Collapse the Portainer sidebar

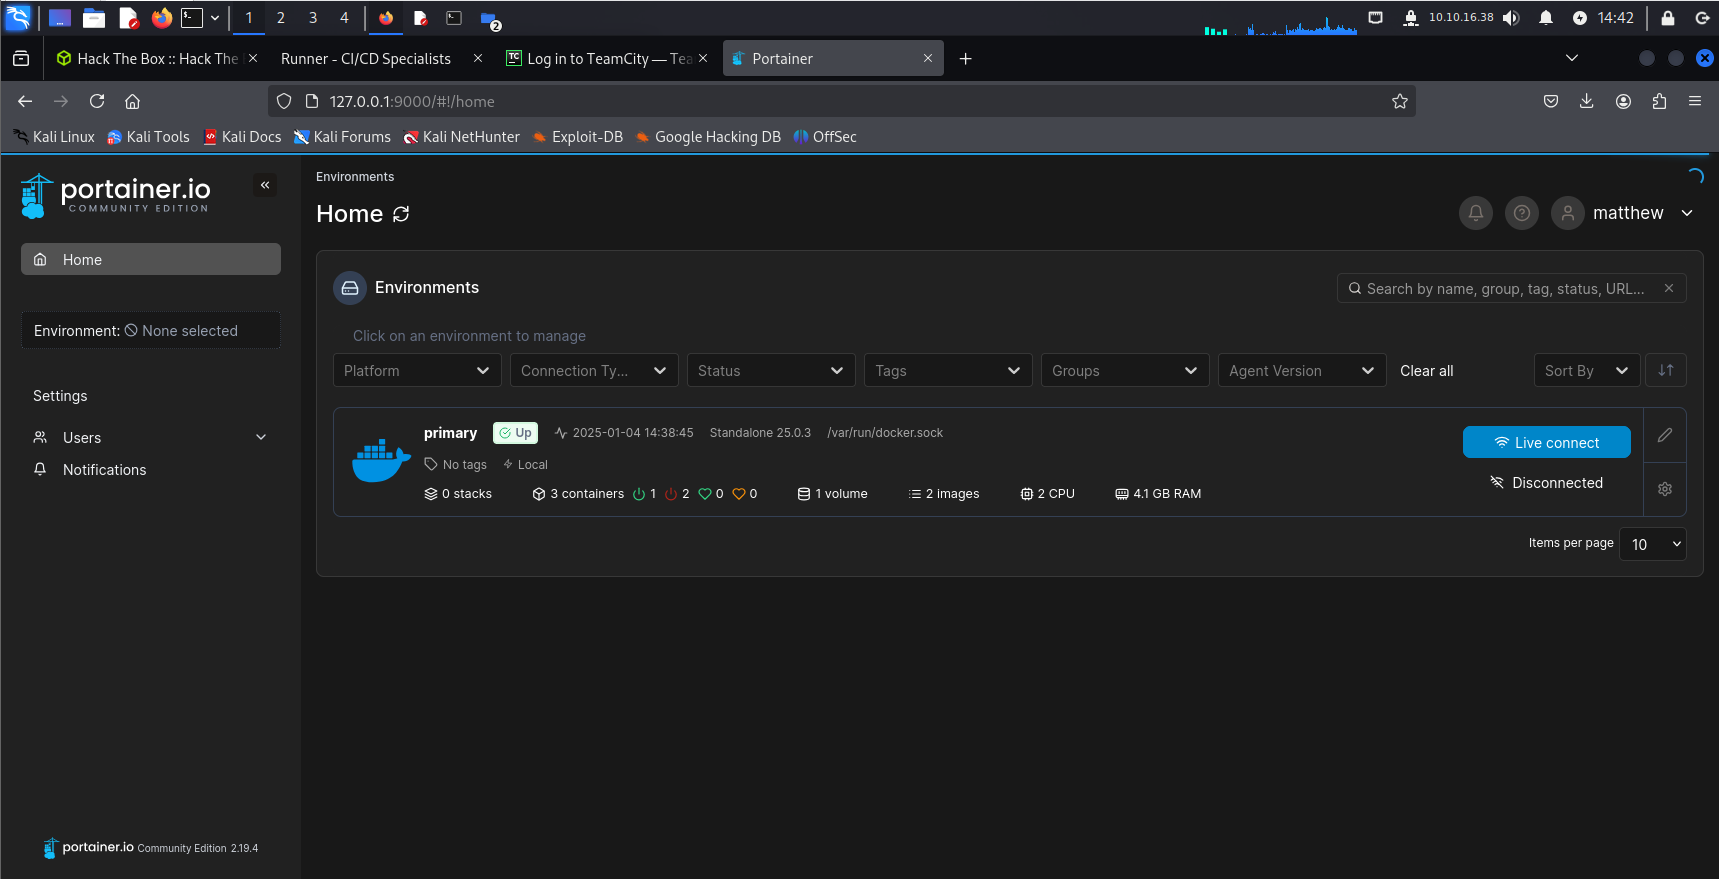point(265,185)
